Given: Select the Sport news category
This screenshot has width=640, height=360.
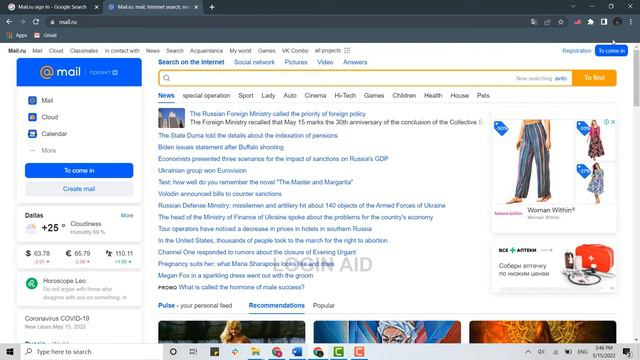Looking at the screenshot, I should pos(246,96).
